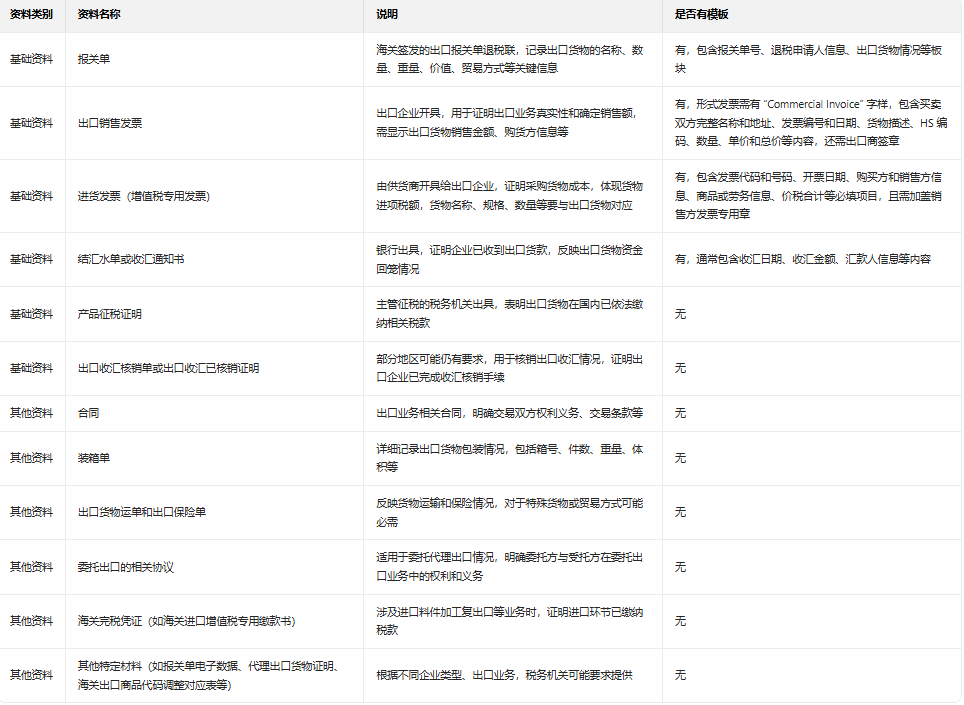Click 无 in the 装箱单 row

click(680, 458)
